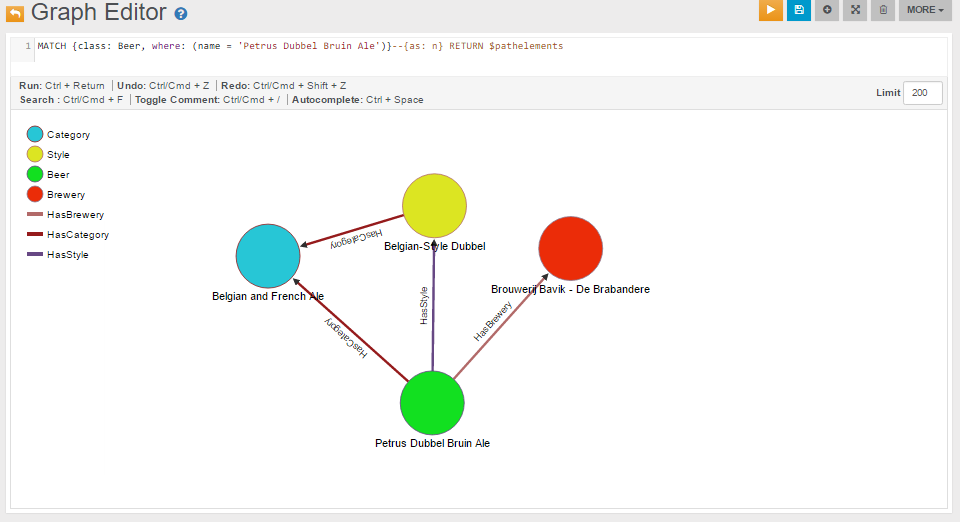960x522 pixels.
Task: Click the yellow Style legend swatch
Action: (x=35, y=155)
